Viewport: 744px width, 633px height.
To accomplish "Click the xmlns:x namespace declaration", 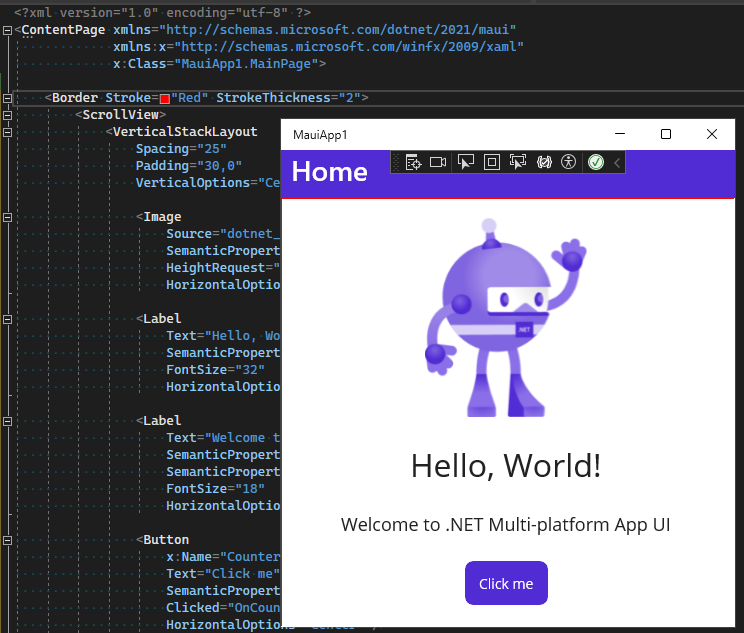I will point(318,47).
